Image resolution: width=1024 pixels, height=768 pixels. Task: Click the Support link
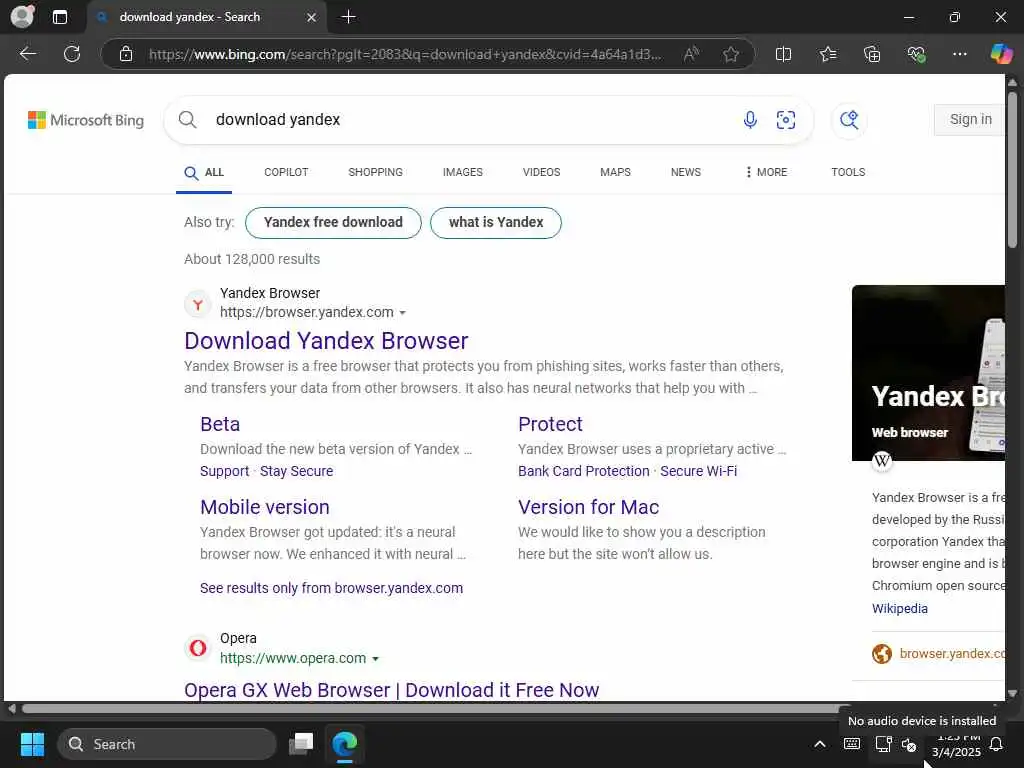pyautogui.click(x=225, y=471)
